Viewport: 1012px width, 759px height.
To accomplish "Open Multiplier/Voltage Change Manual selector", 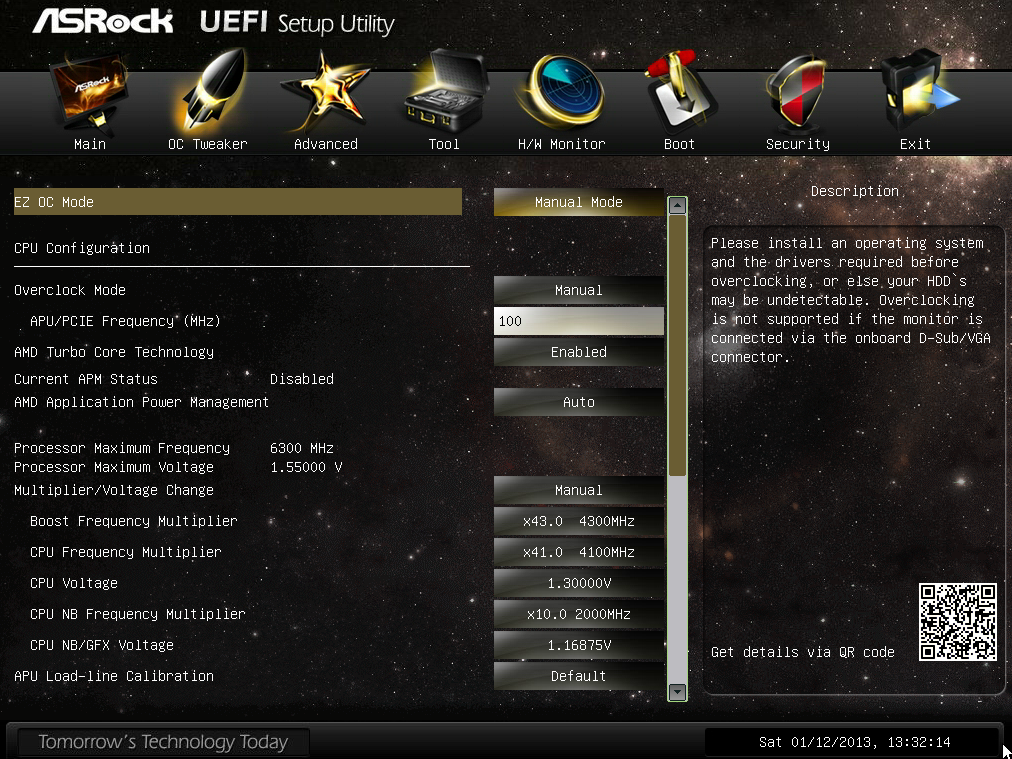I will point(579,491).
